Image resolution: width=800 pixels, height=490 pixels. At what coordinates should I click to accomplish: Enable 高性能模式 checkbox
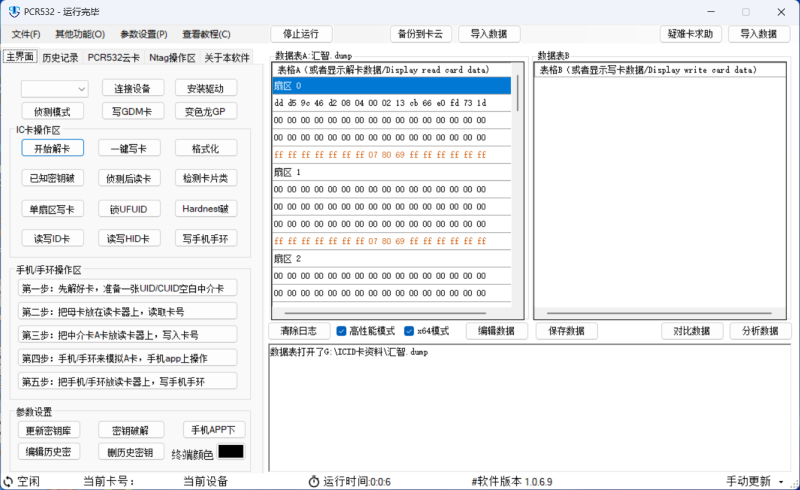[341, 331]
